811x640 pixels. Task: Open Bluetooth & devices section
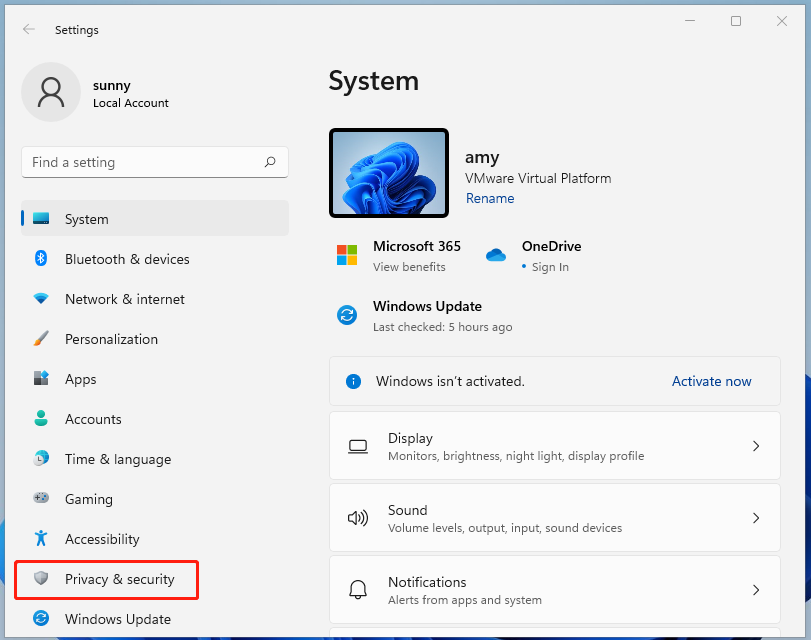tap(155, 259)
